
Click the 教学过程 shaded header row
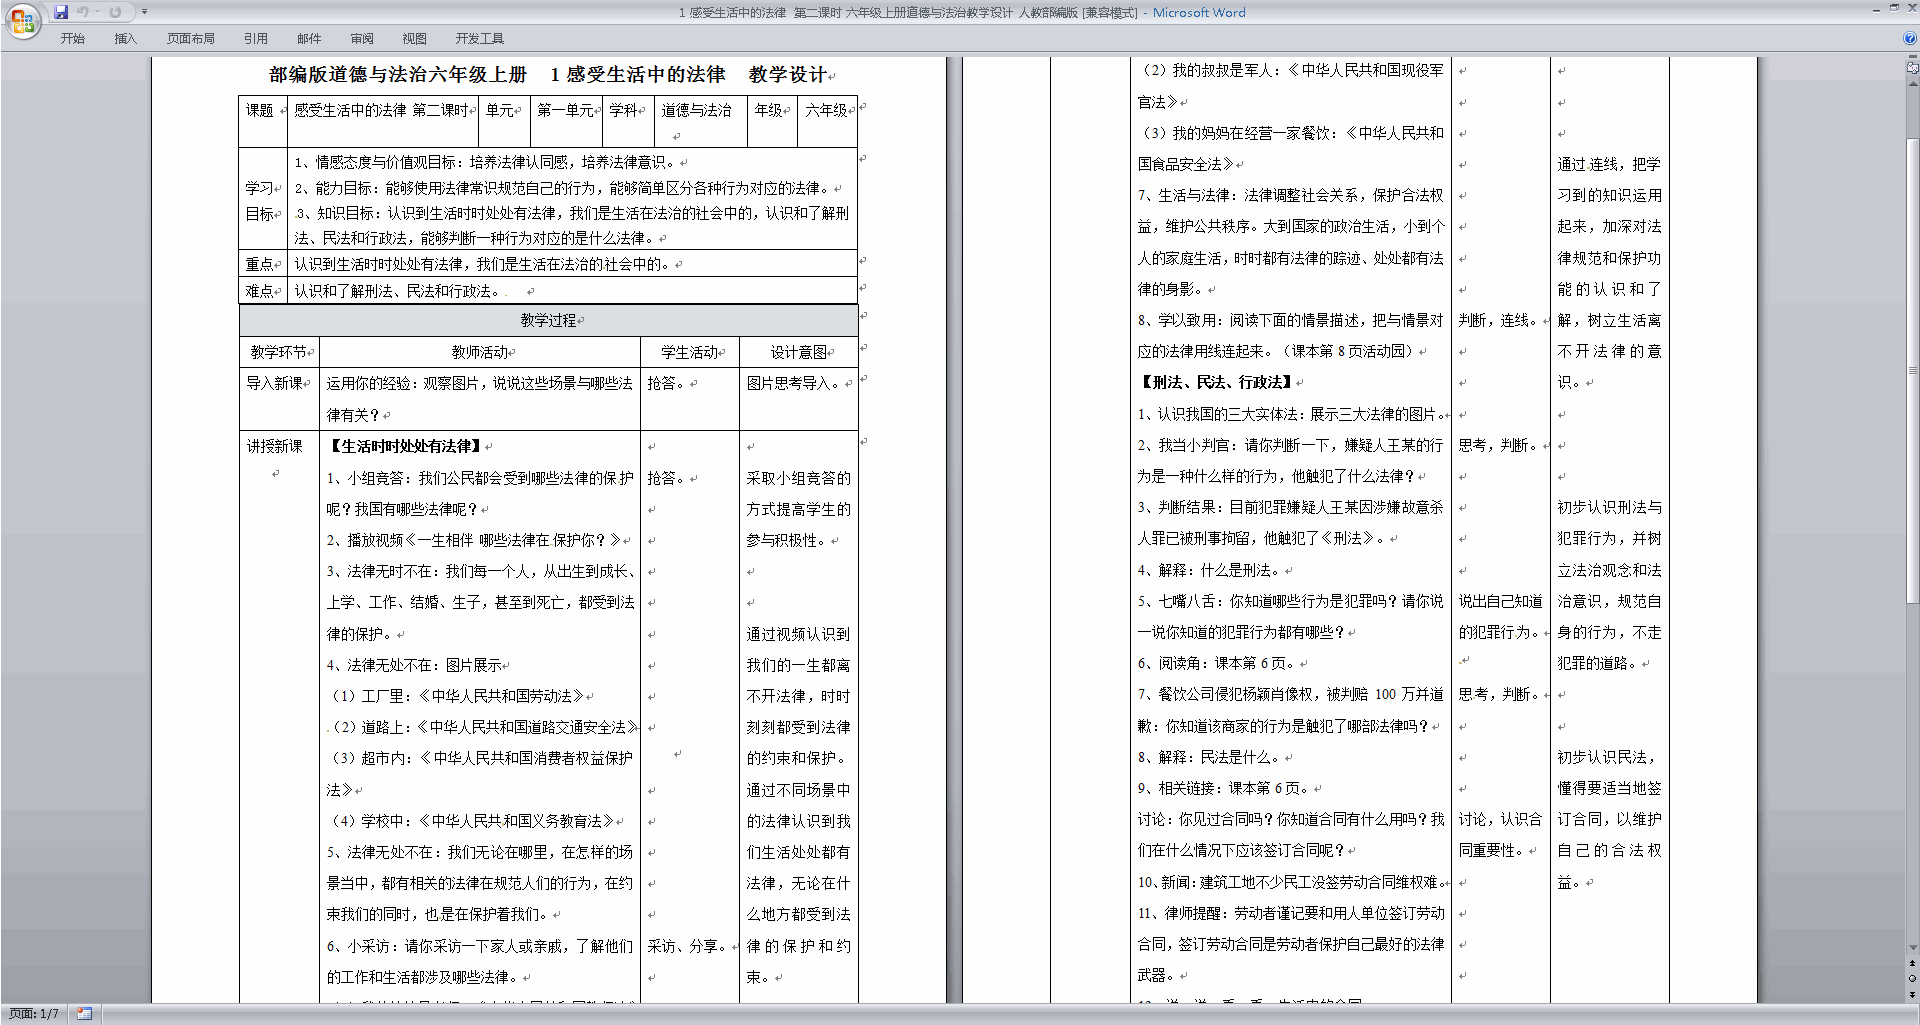pos(548,320)
